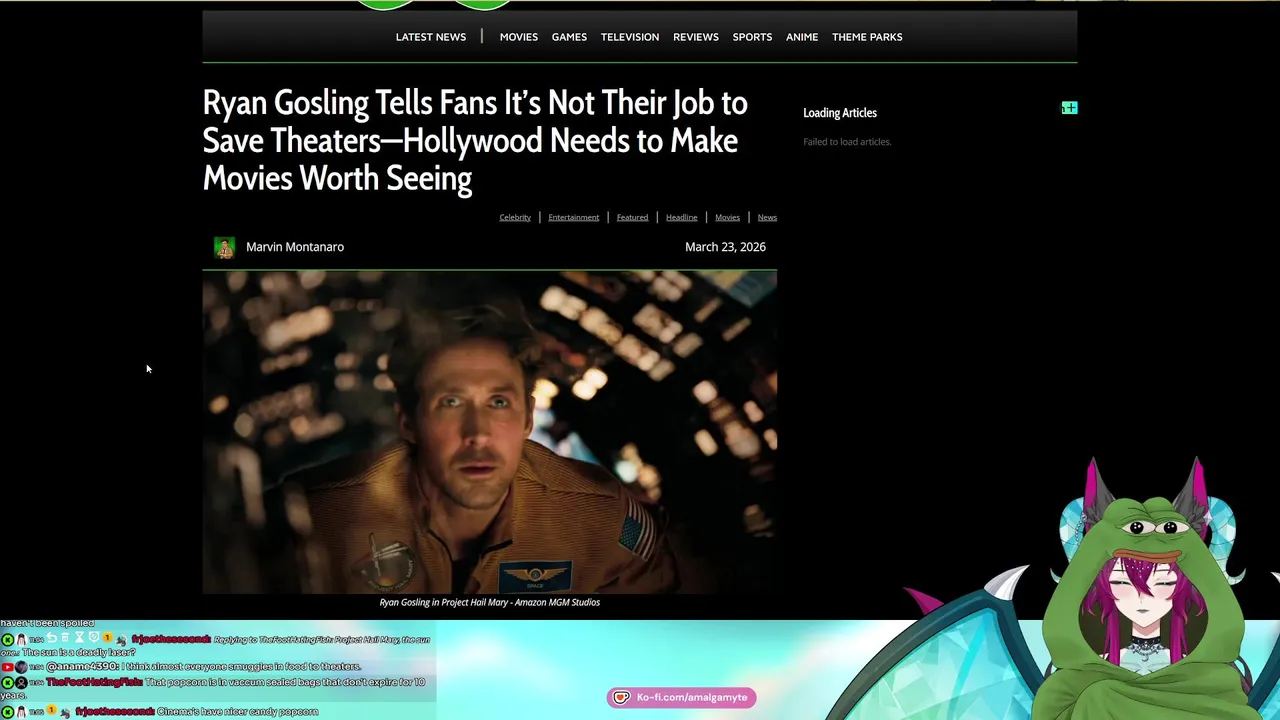Click the YouTube icon beside @aname4390
1280x720 pixels.
[7, 666]
